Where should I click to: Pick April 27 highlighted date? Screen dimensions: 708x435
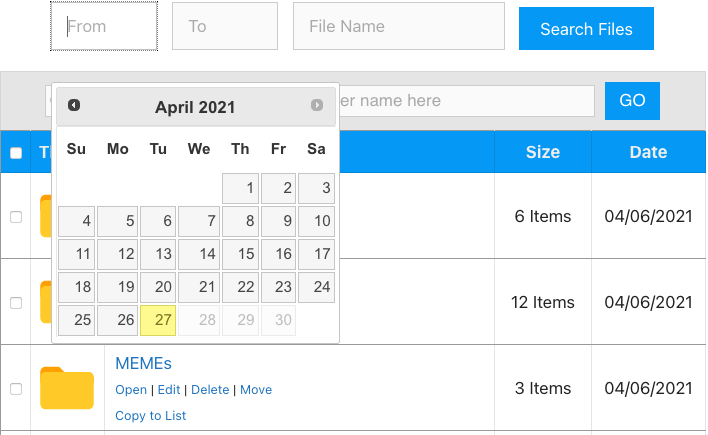click(158, 320)
